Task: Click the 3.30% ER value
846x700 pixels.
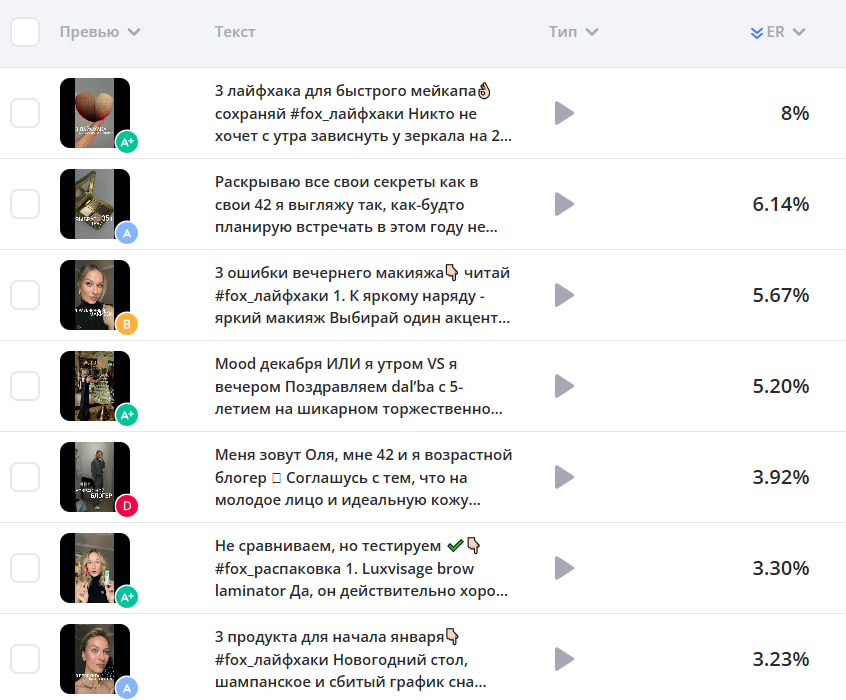Action: tap(781, 568)
